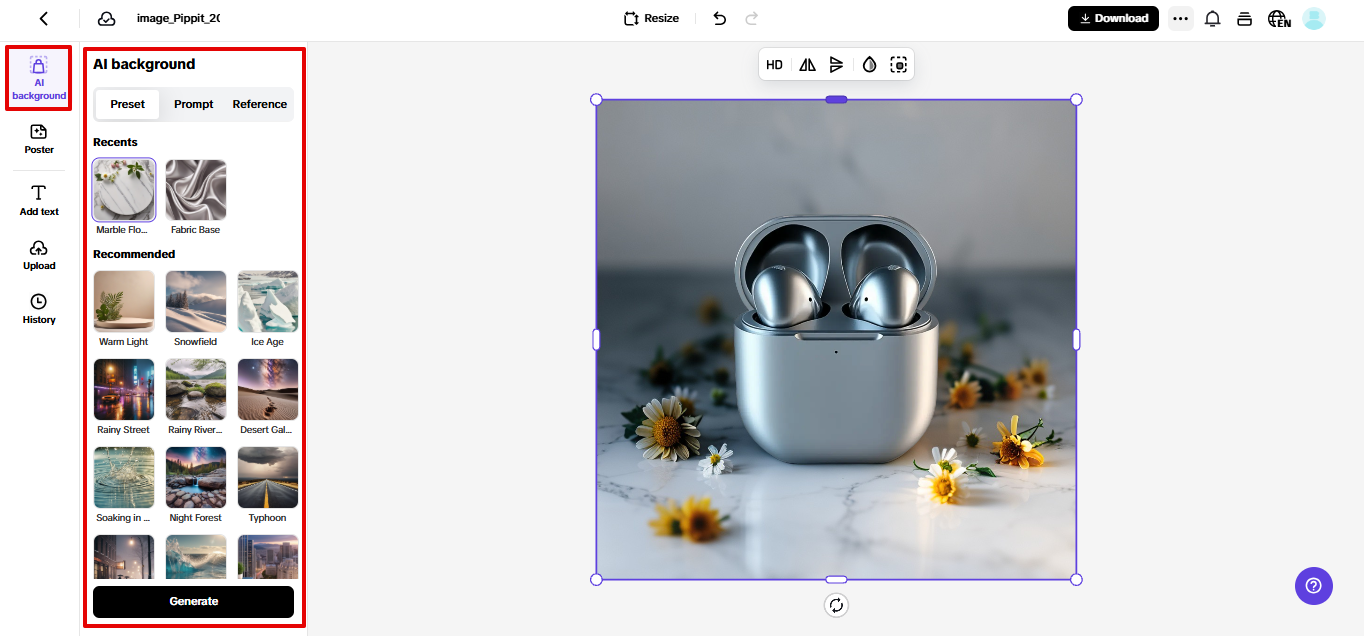Select the Poster tool in the sidebar
This screenshot has height=636, width=1364.
pyautogui.click(x=38, y=138)
